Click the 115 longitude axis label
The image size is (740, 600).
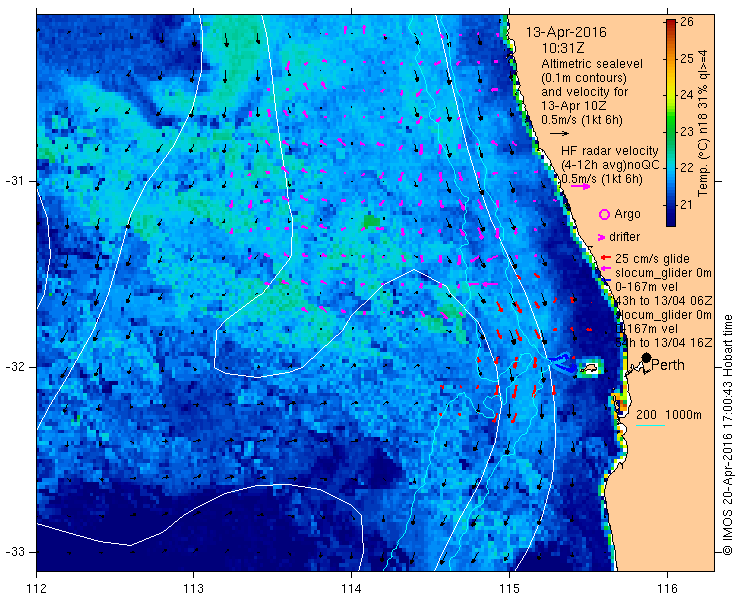click(x=509, y=589)
